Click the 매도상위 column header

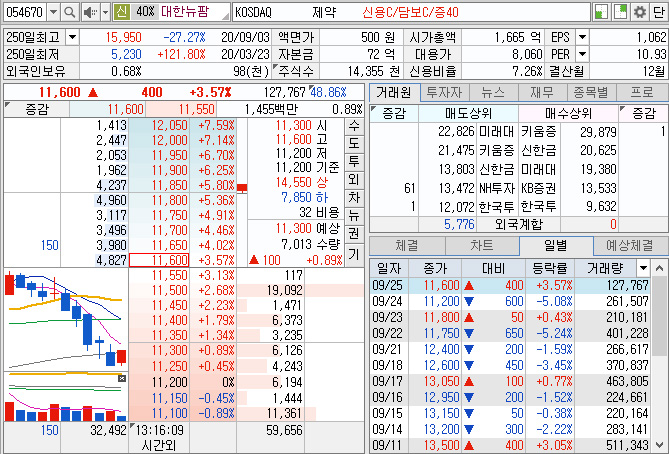point(468,114)
